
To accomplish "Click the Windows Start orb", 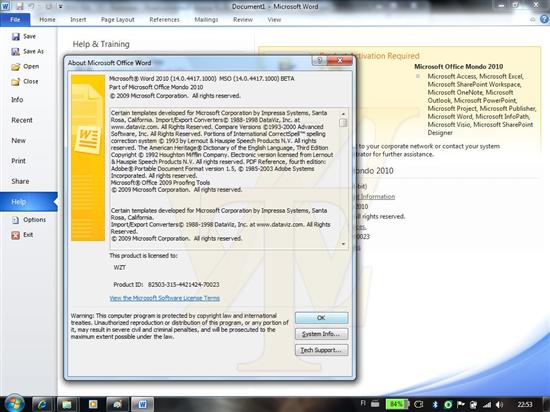I will click(14, 404).
